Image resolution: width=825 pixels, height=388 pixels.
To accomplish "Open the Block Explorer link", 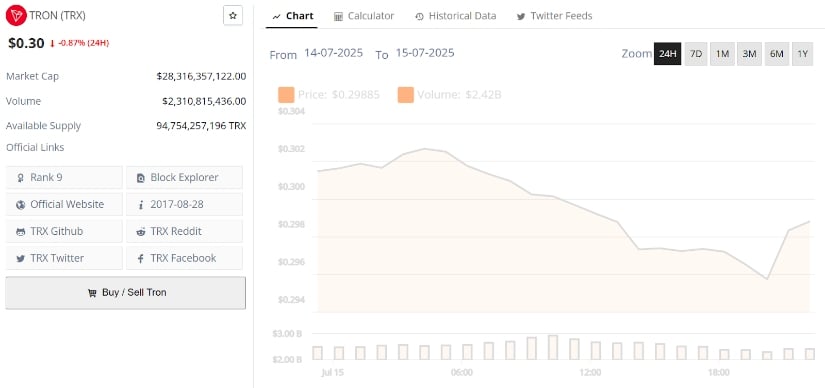I will [184, 177].
